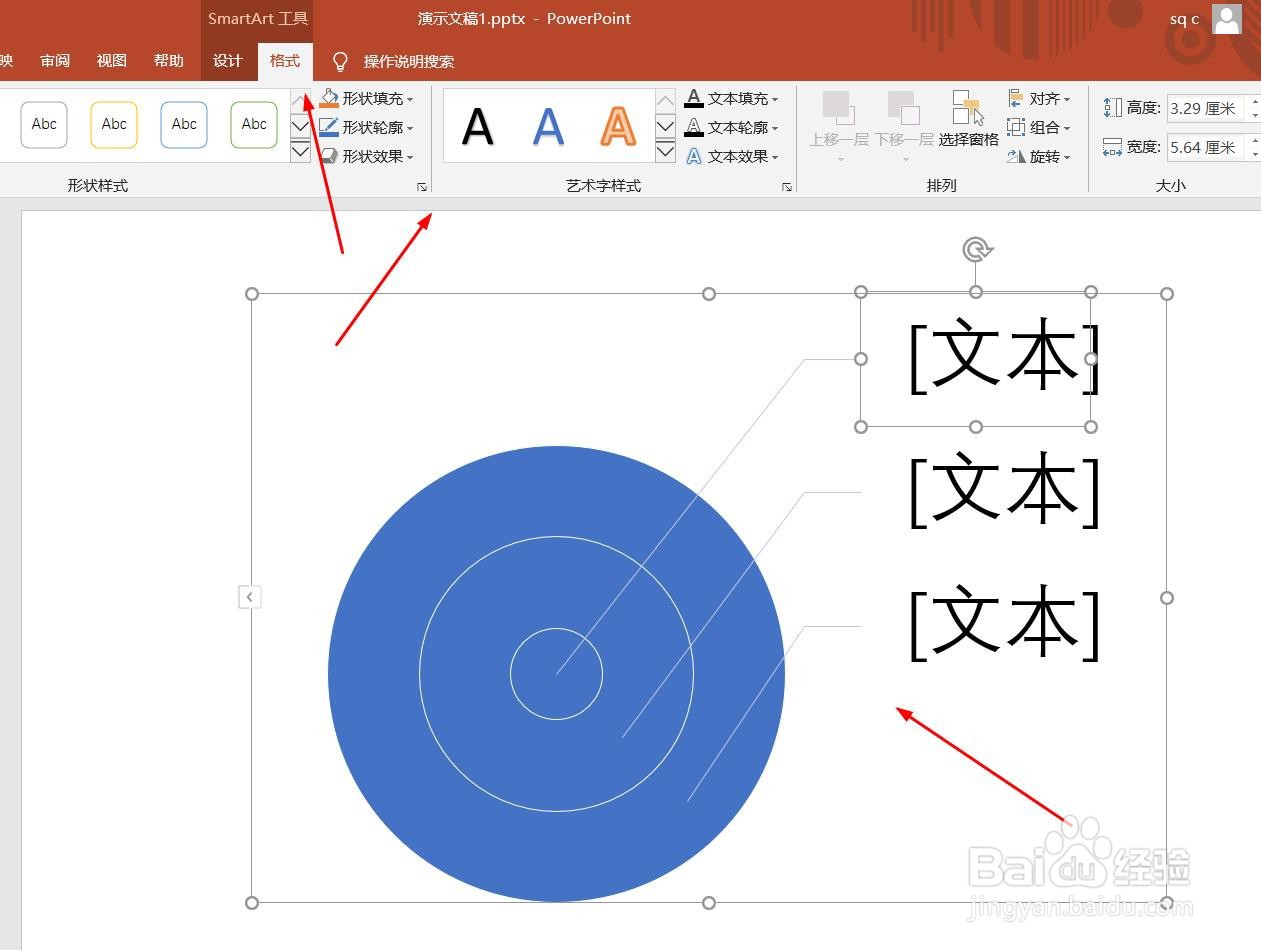Open the 形状填充 shape fill menu
Image resolution: width=1261 pixels, height=950 pixels.
point(366,98)
